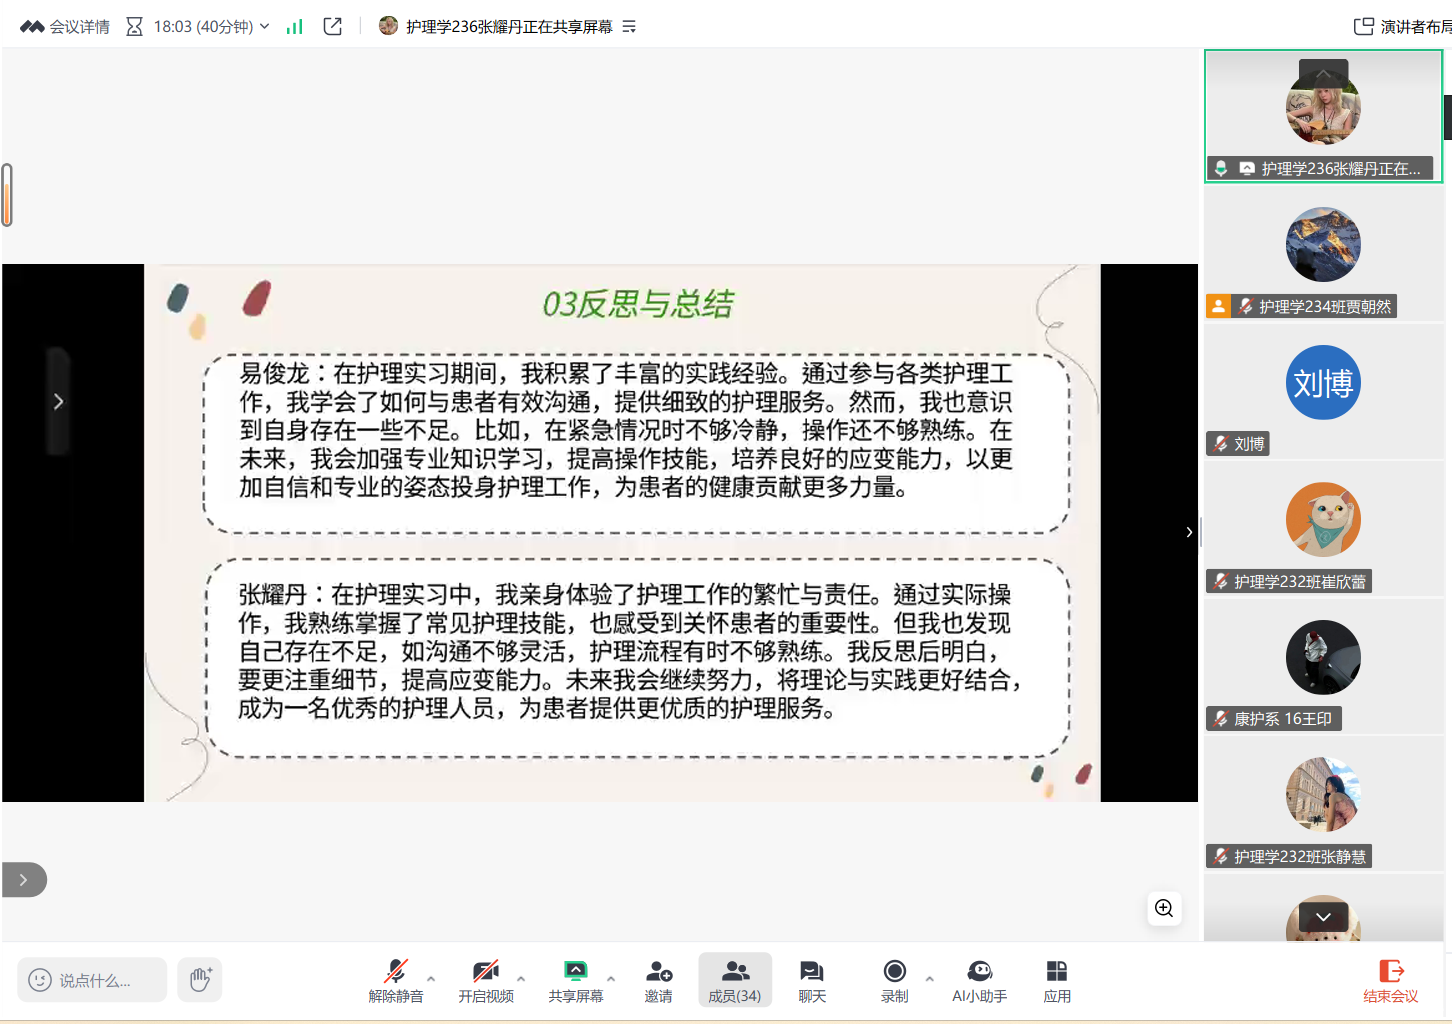
Task: Select 刘博 participant thumbnail
Action: [x=1322, y=384]
